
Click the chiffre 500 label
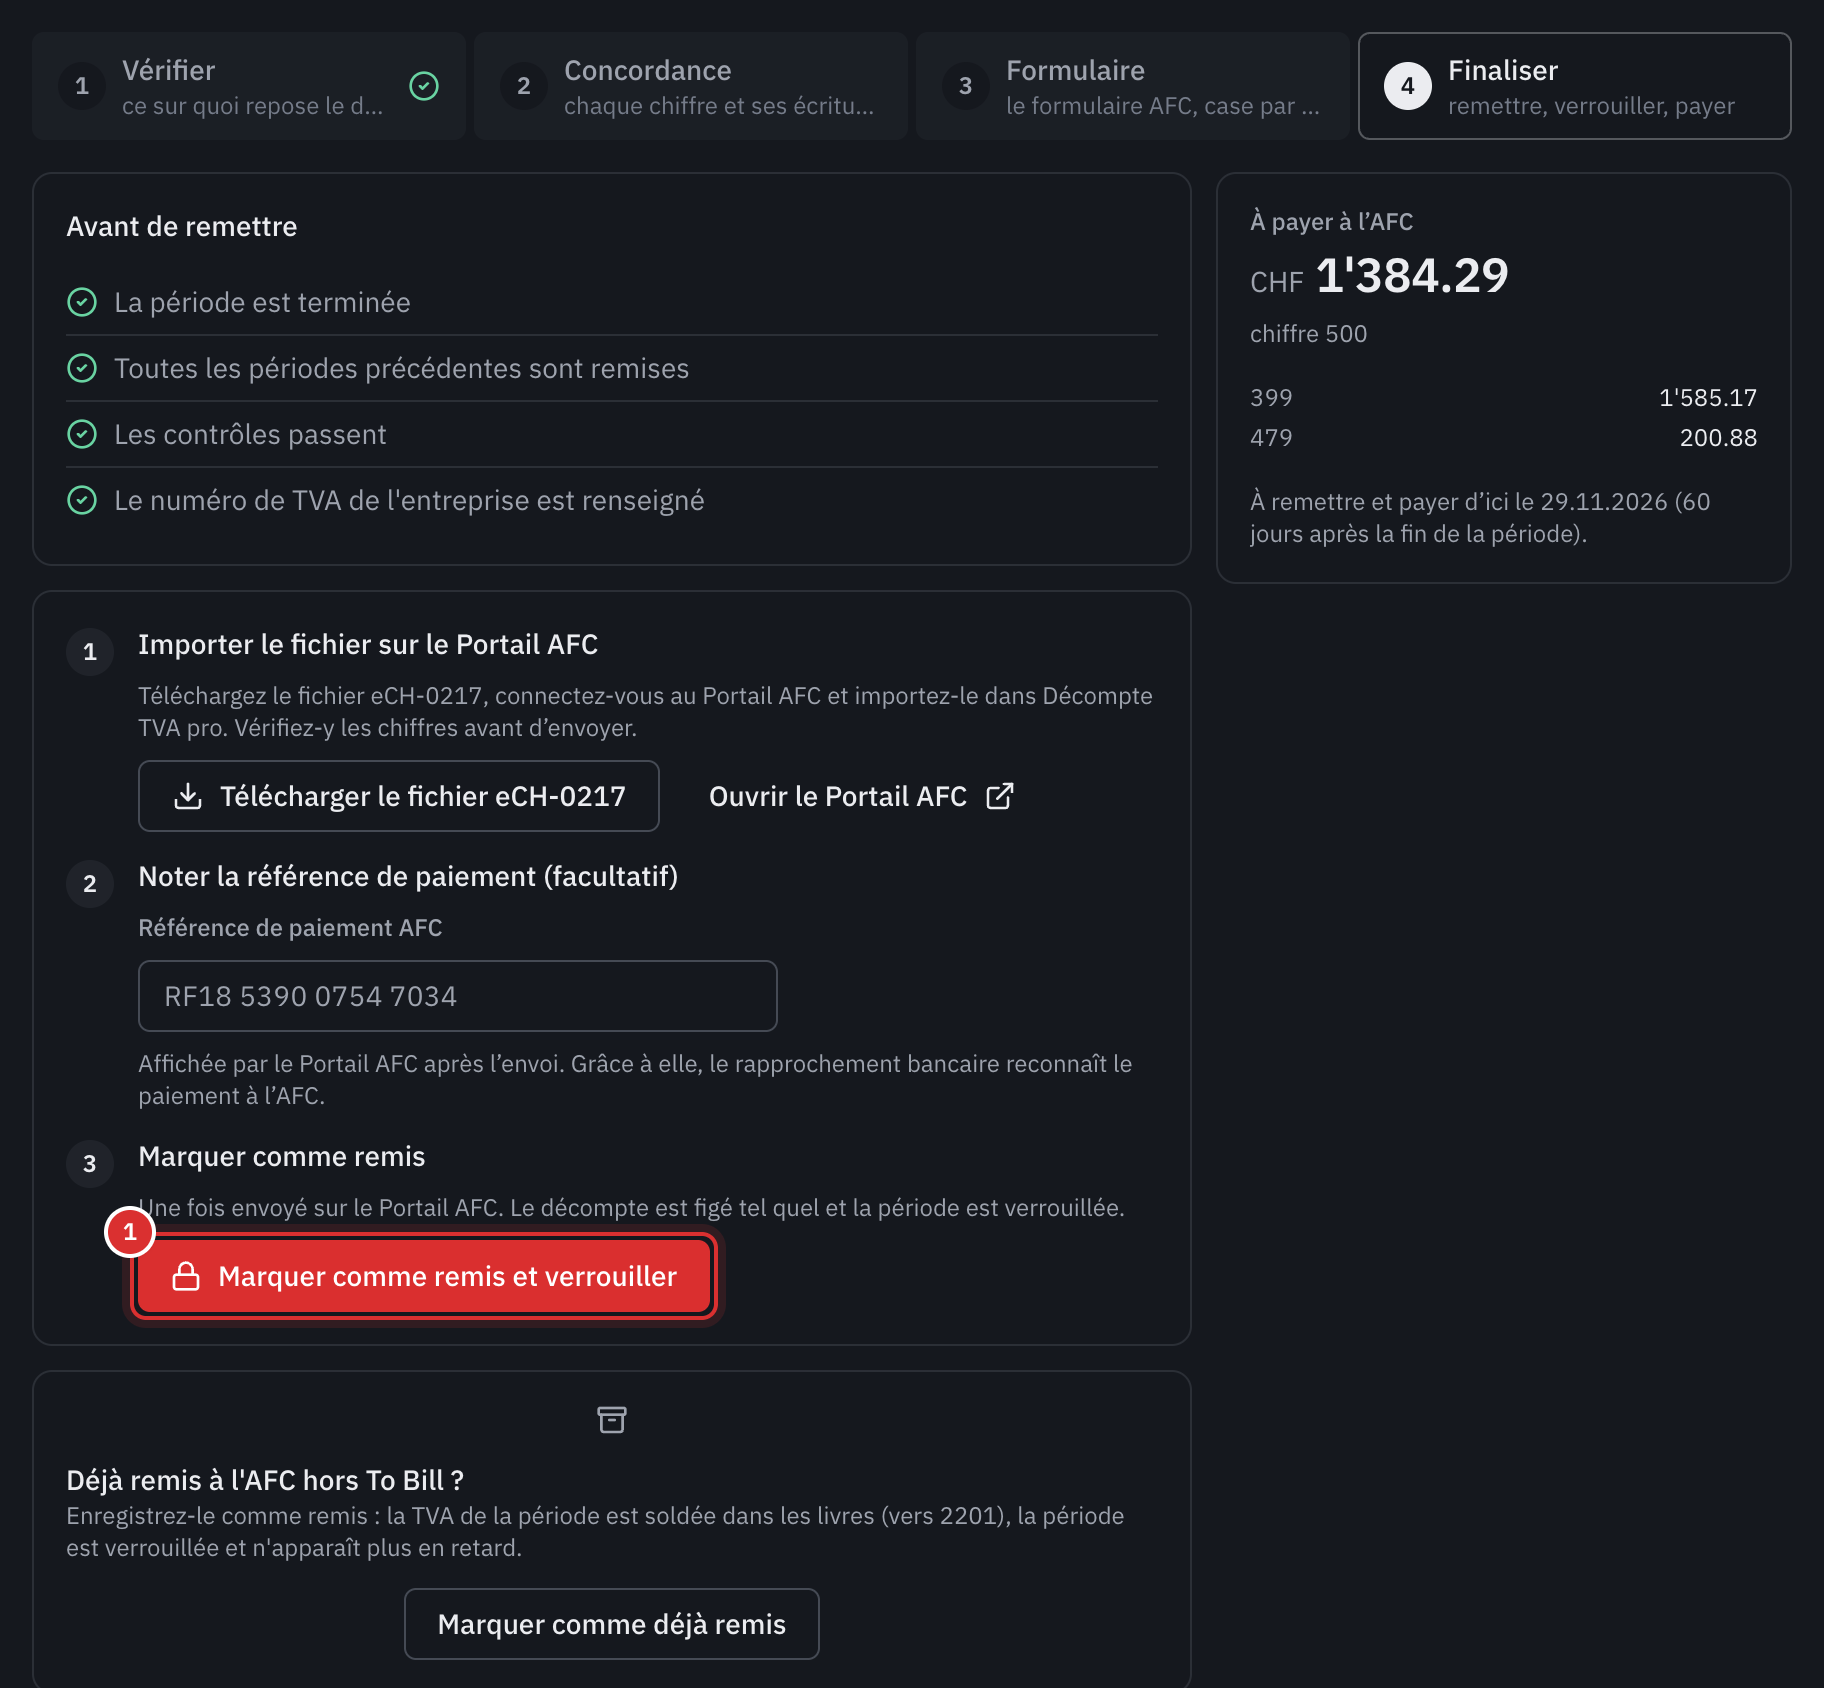[x=1308, y=334]
